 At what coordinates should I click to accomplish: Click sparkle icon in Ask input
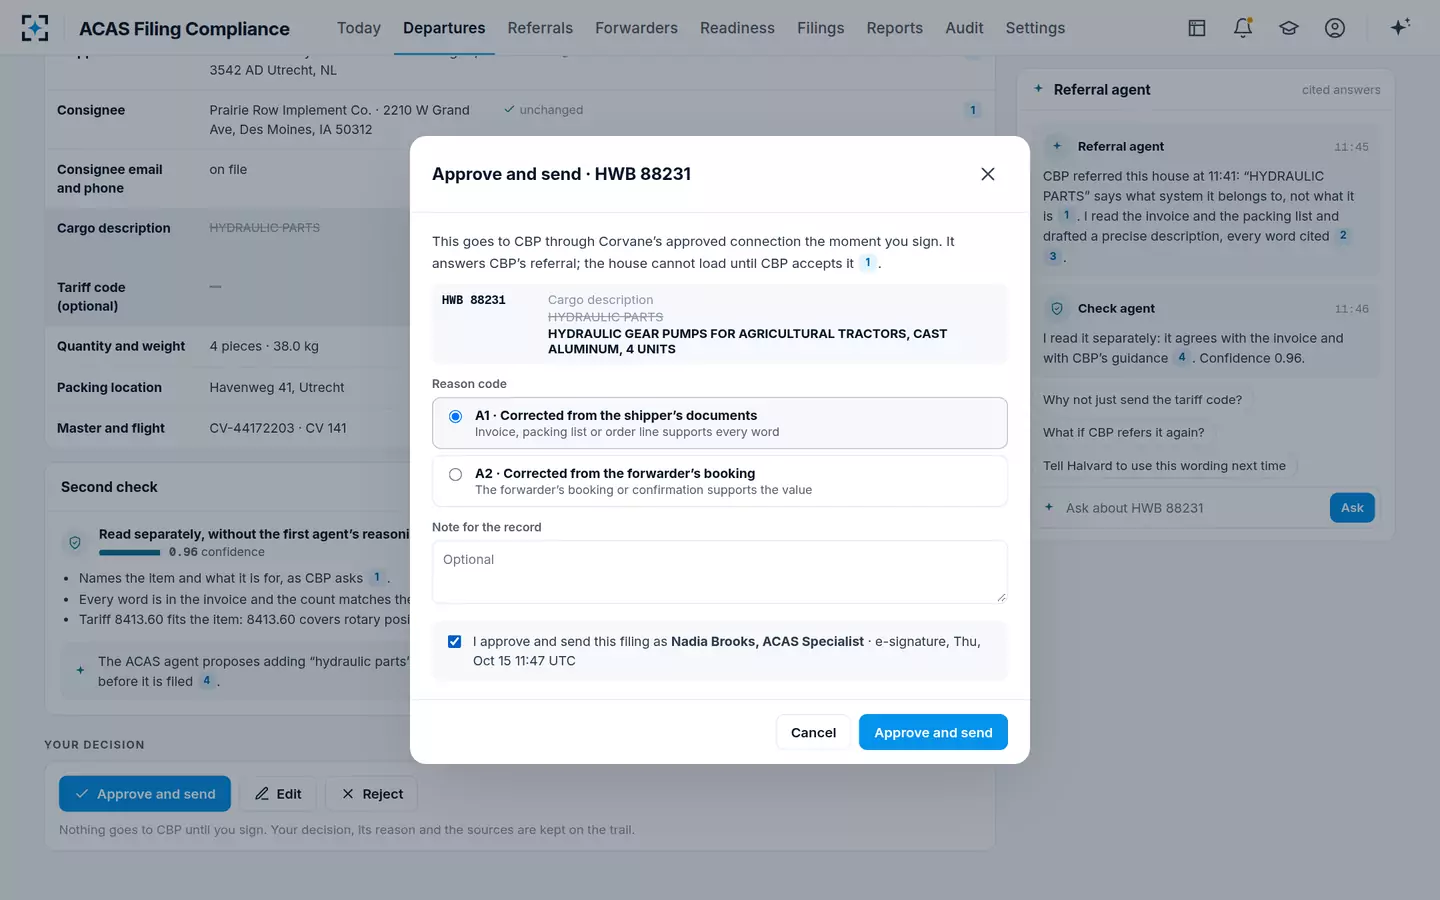(x=1049, y=507)
